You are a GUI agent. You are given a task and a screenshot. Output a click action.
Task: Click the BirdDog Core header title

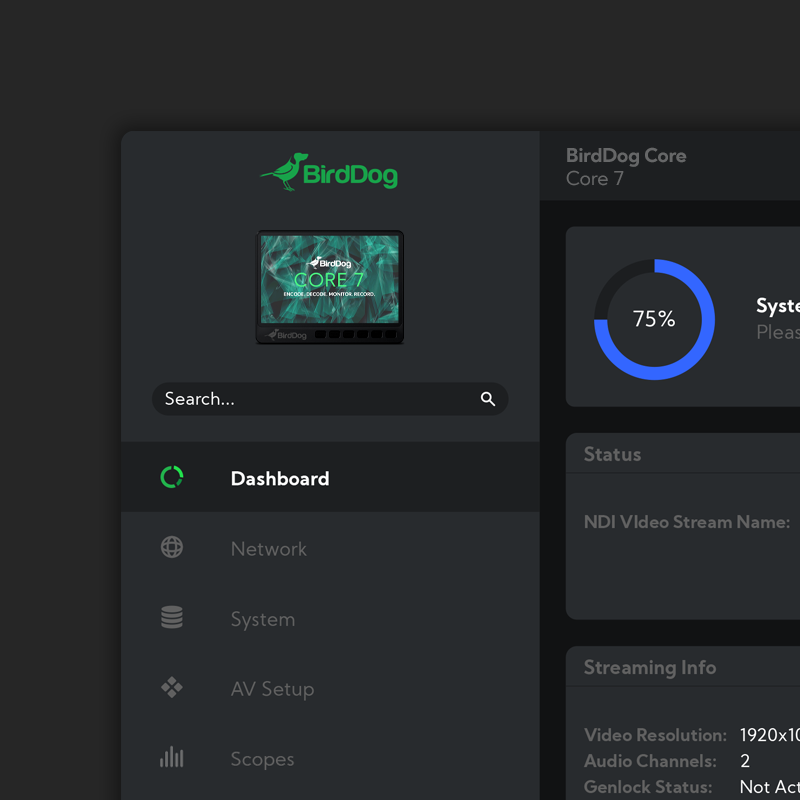(626, 156)
